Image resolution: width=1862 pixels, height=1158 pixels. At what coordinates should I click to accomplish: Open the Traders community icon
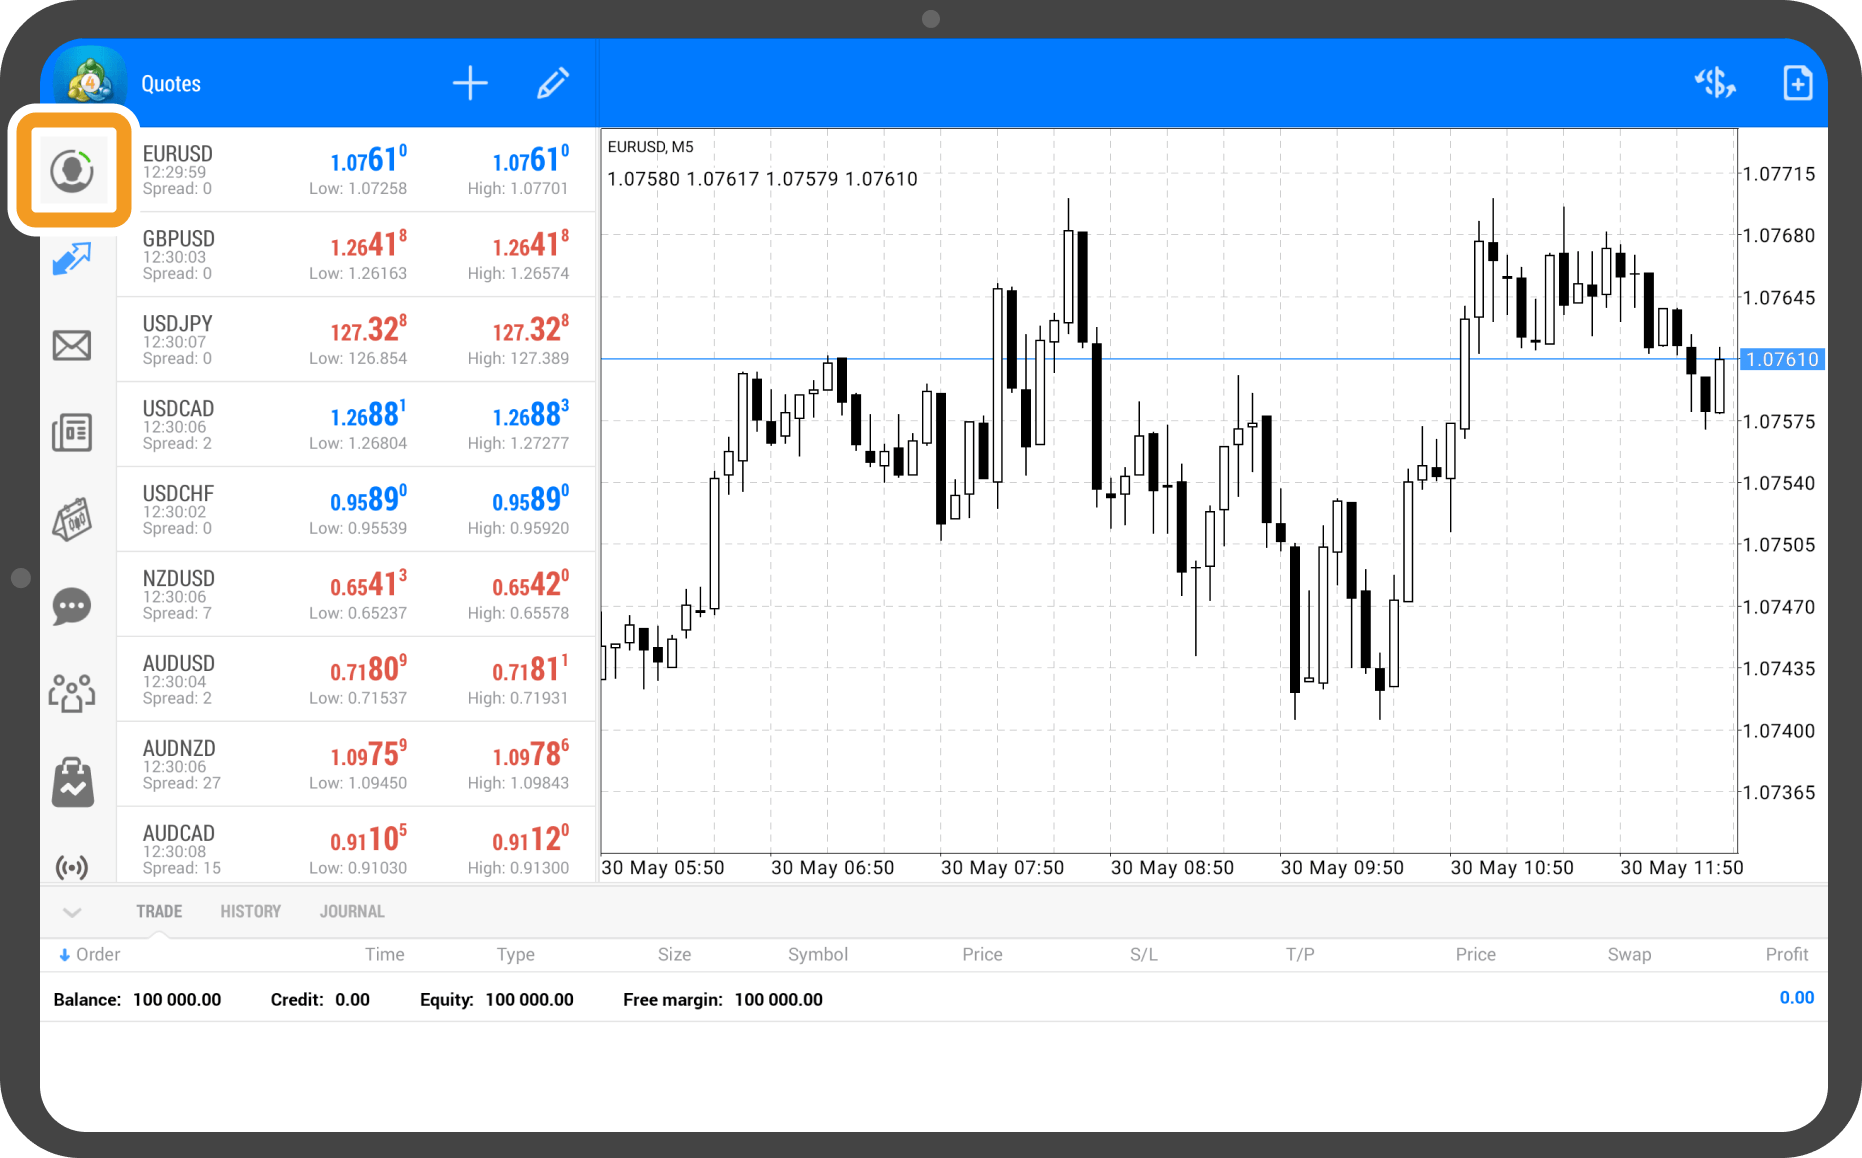72,692
